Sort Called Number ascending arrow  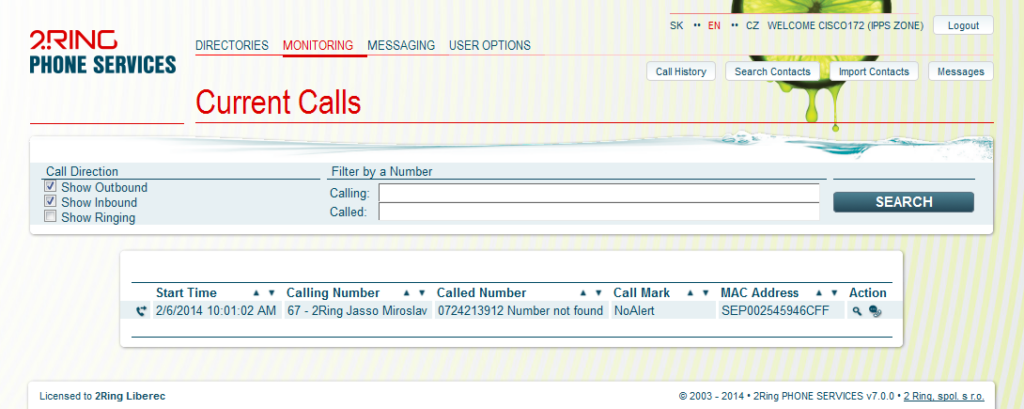pos(583,293)
